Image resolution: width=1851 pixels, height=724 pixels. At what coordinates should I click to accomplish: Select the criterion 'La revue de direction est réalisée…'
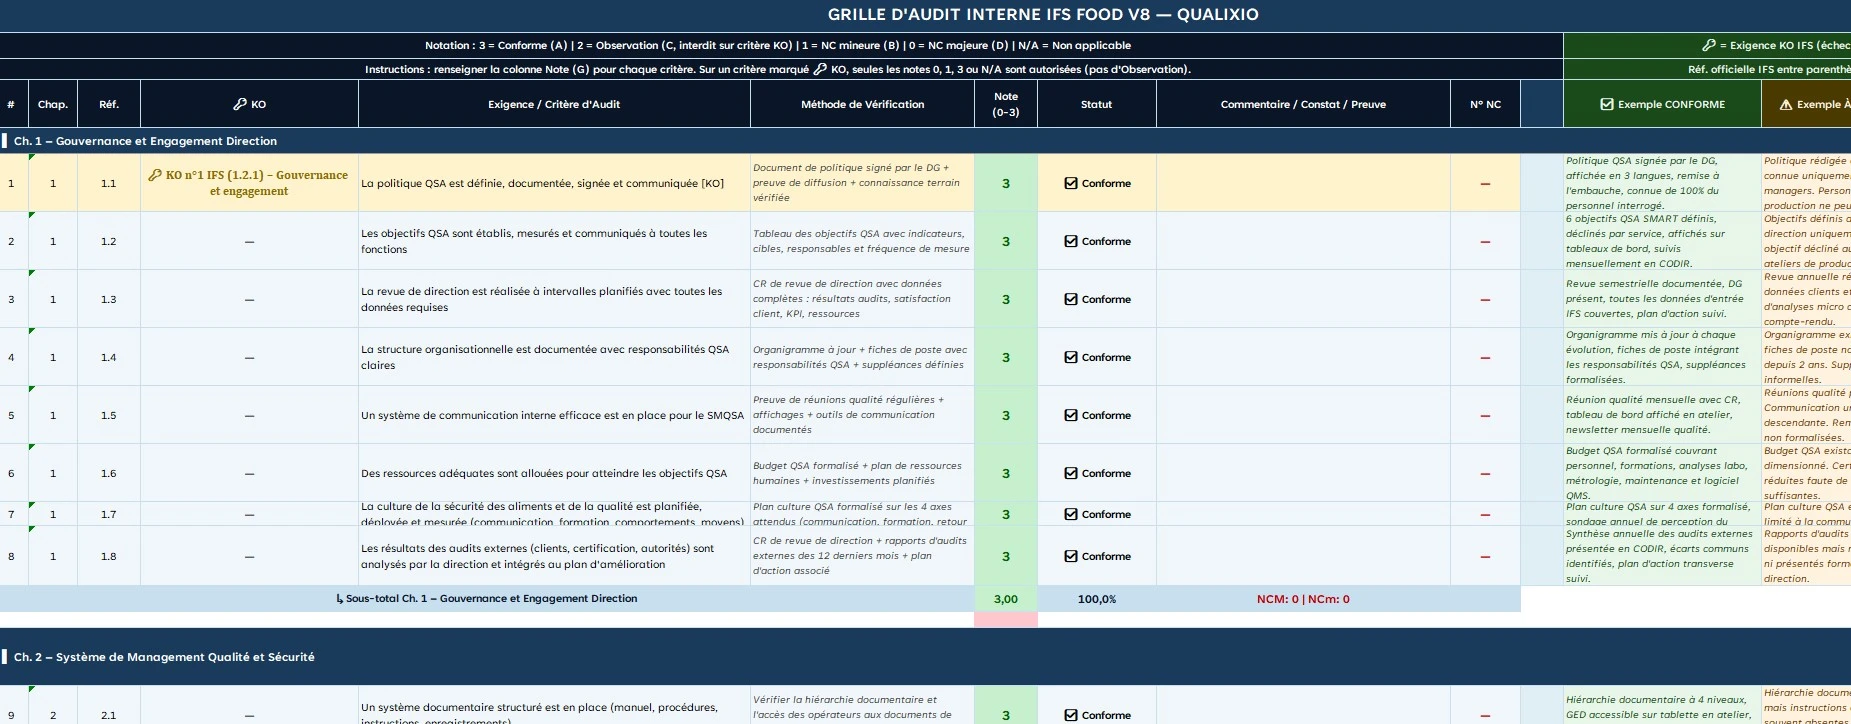click(554, 299)
